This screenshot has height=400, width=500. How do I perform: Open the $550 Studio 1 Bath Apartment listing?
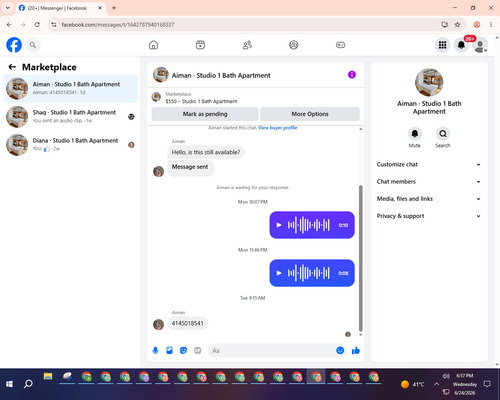201,101
